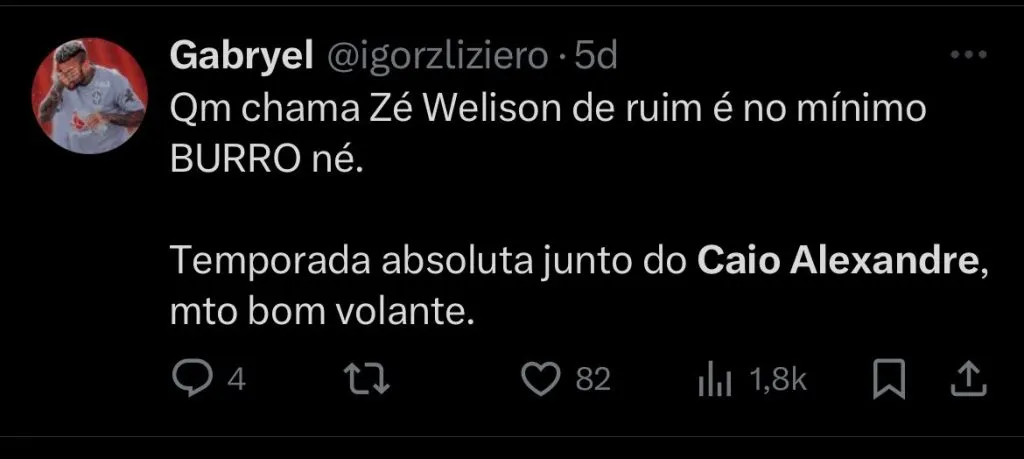
Task: Click the phrase Temporada absoluta junto do
Action: coord(429,263)
